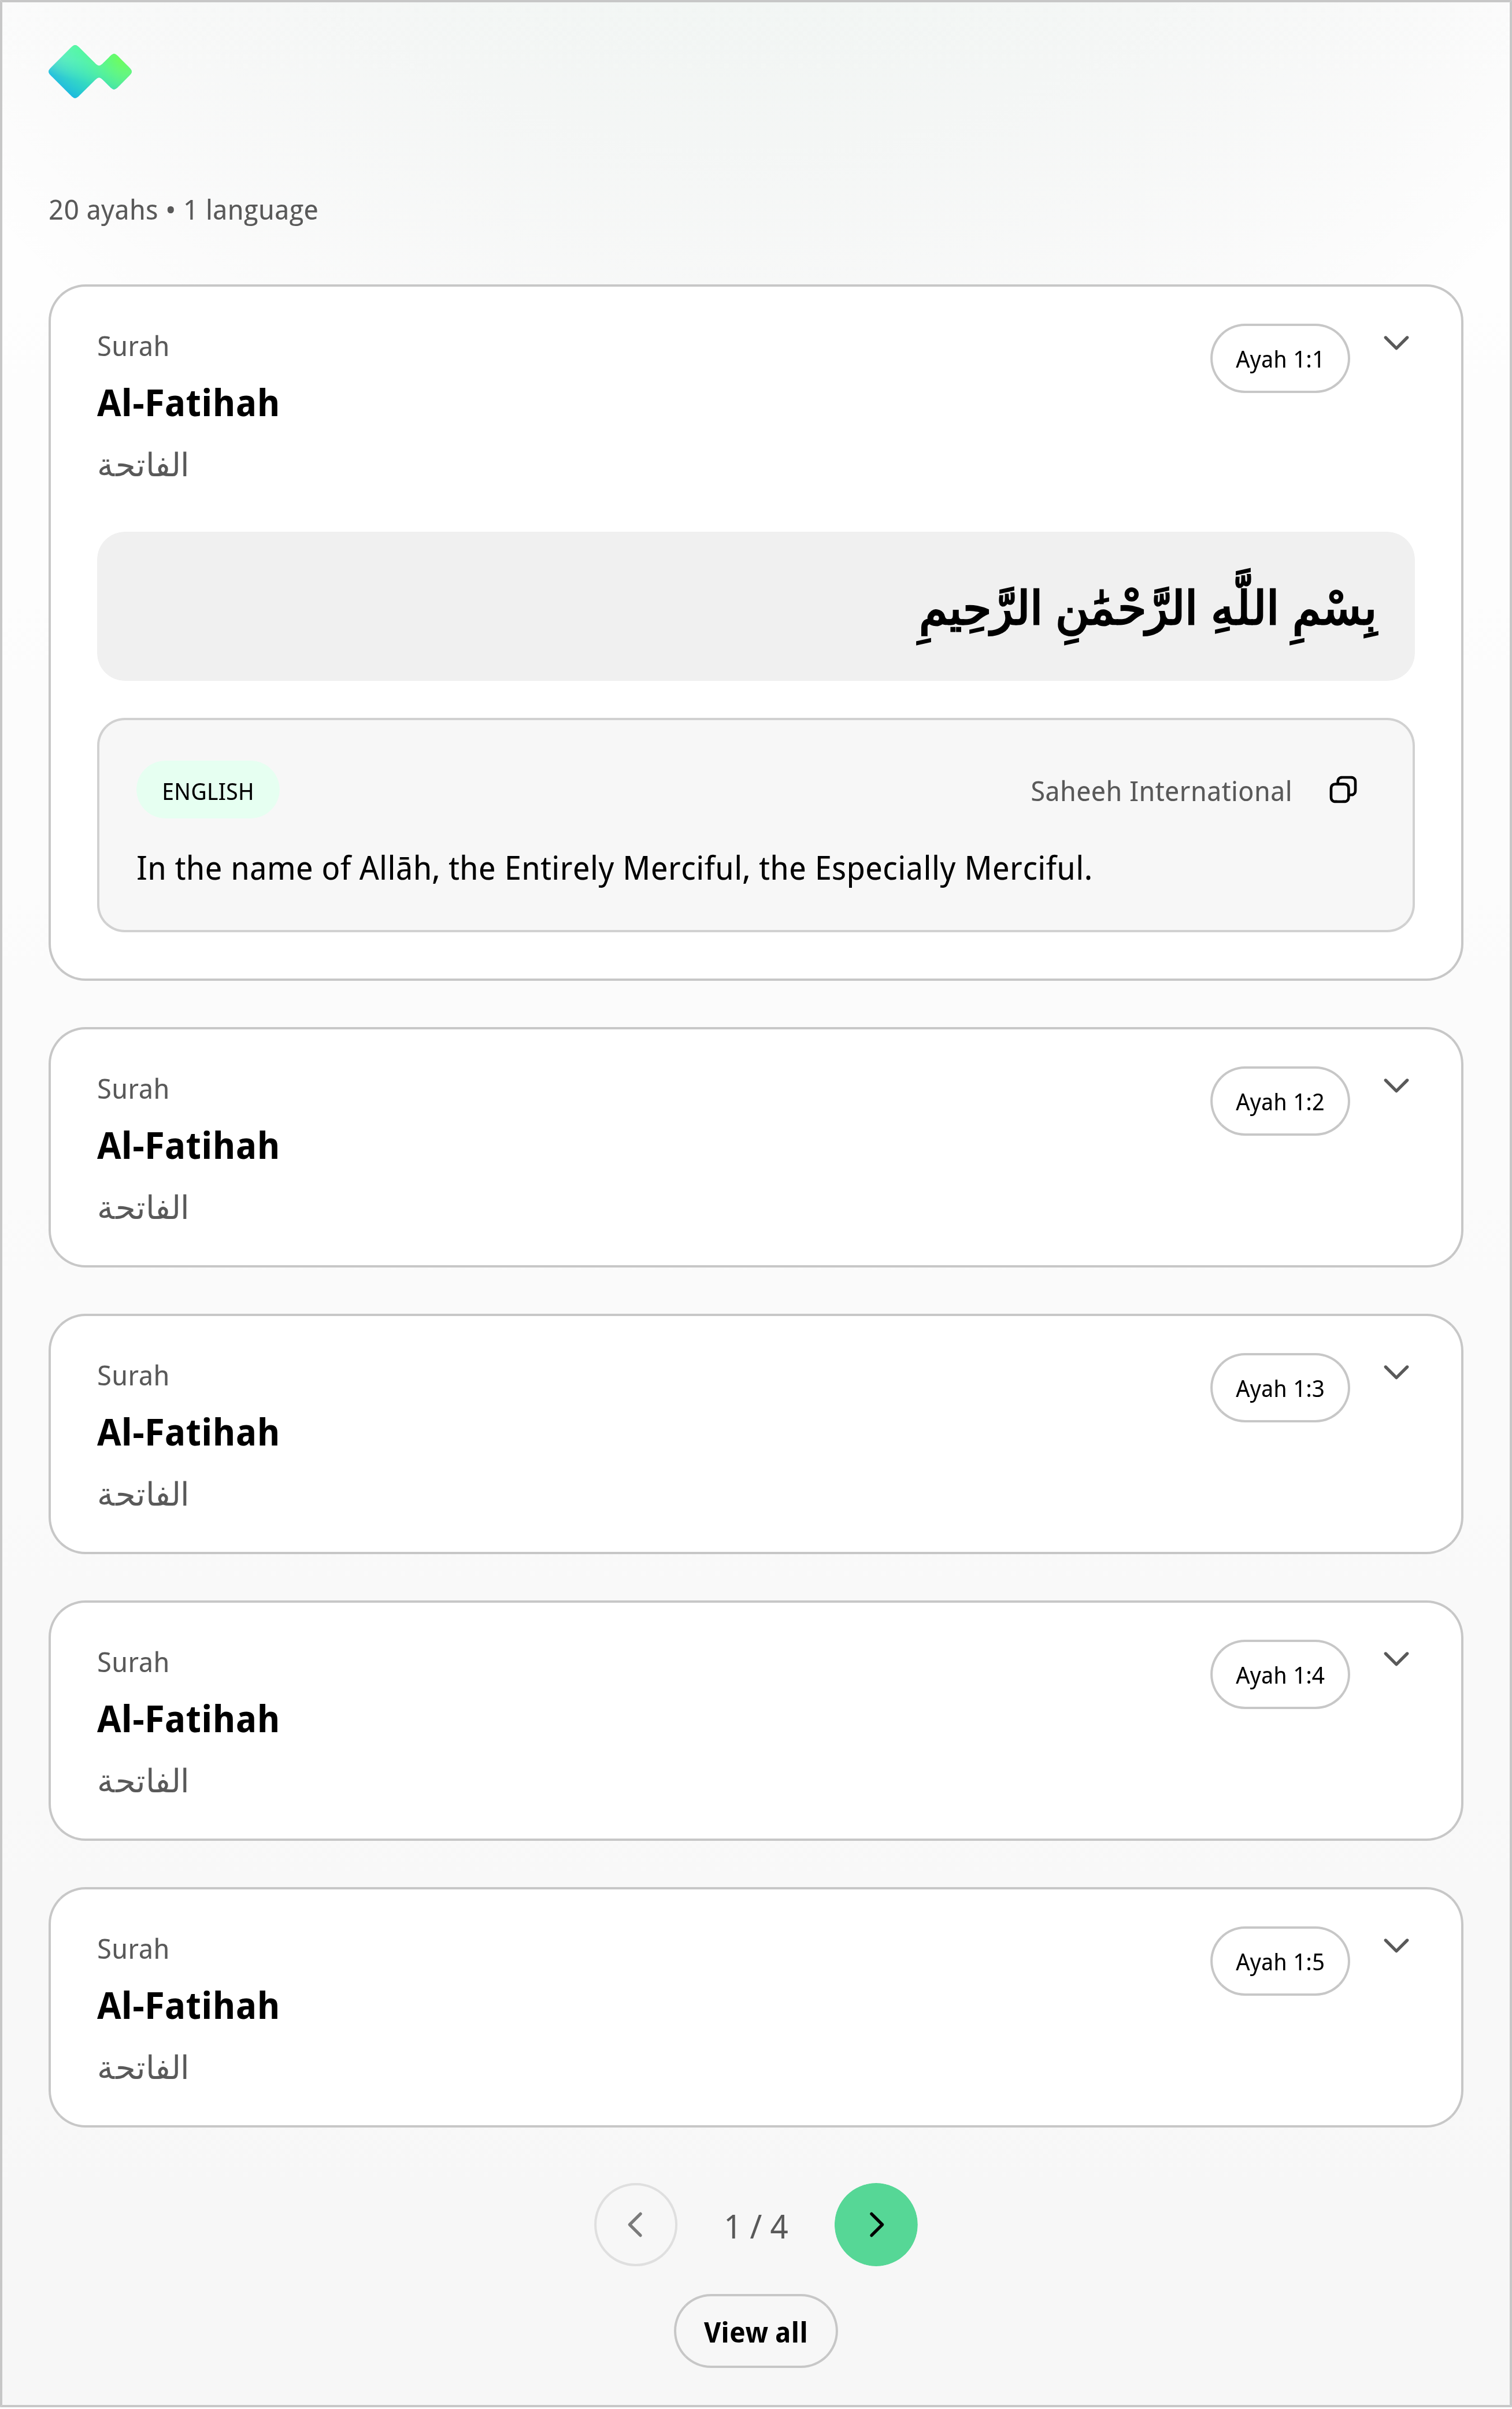
Task: Select the ENGLISH language tag
Action: [x=207, y=790]
